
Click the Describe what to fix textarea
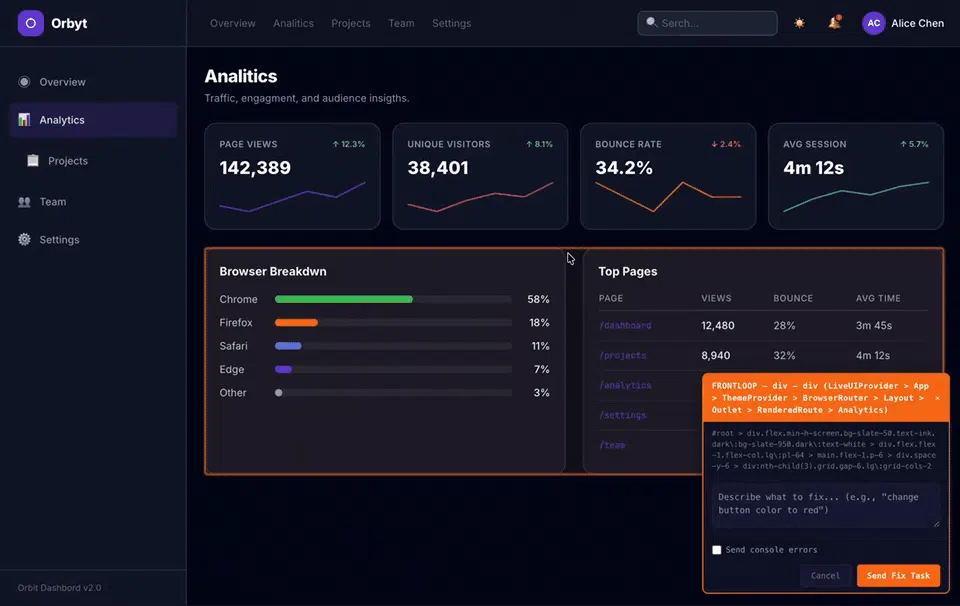point(825,505)
